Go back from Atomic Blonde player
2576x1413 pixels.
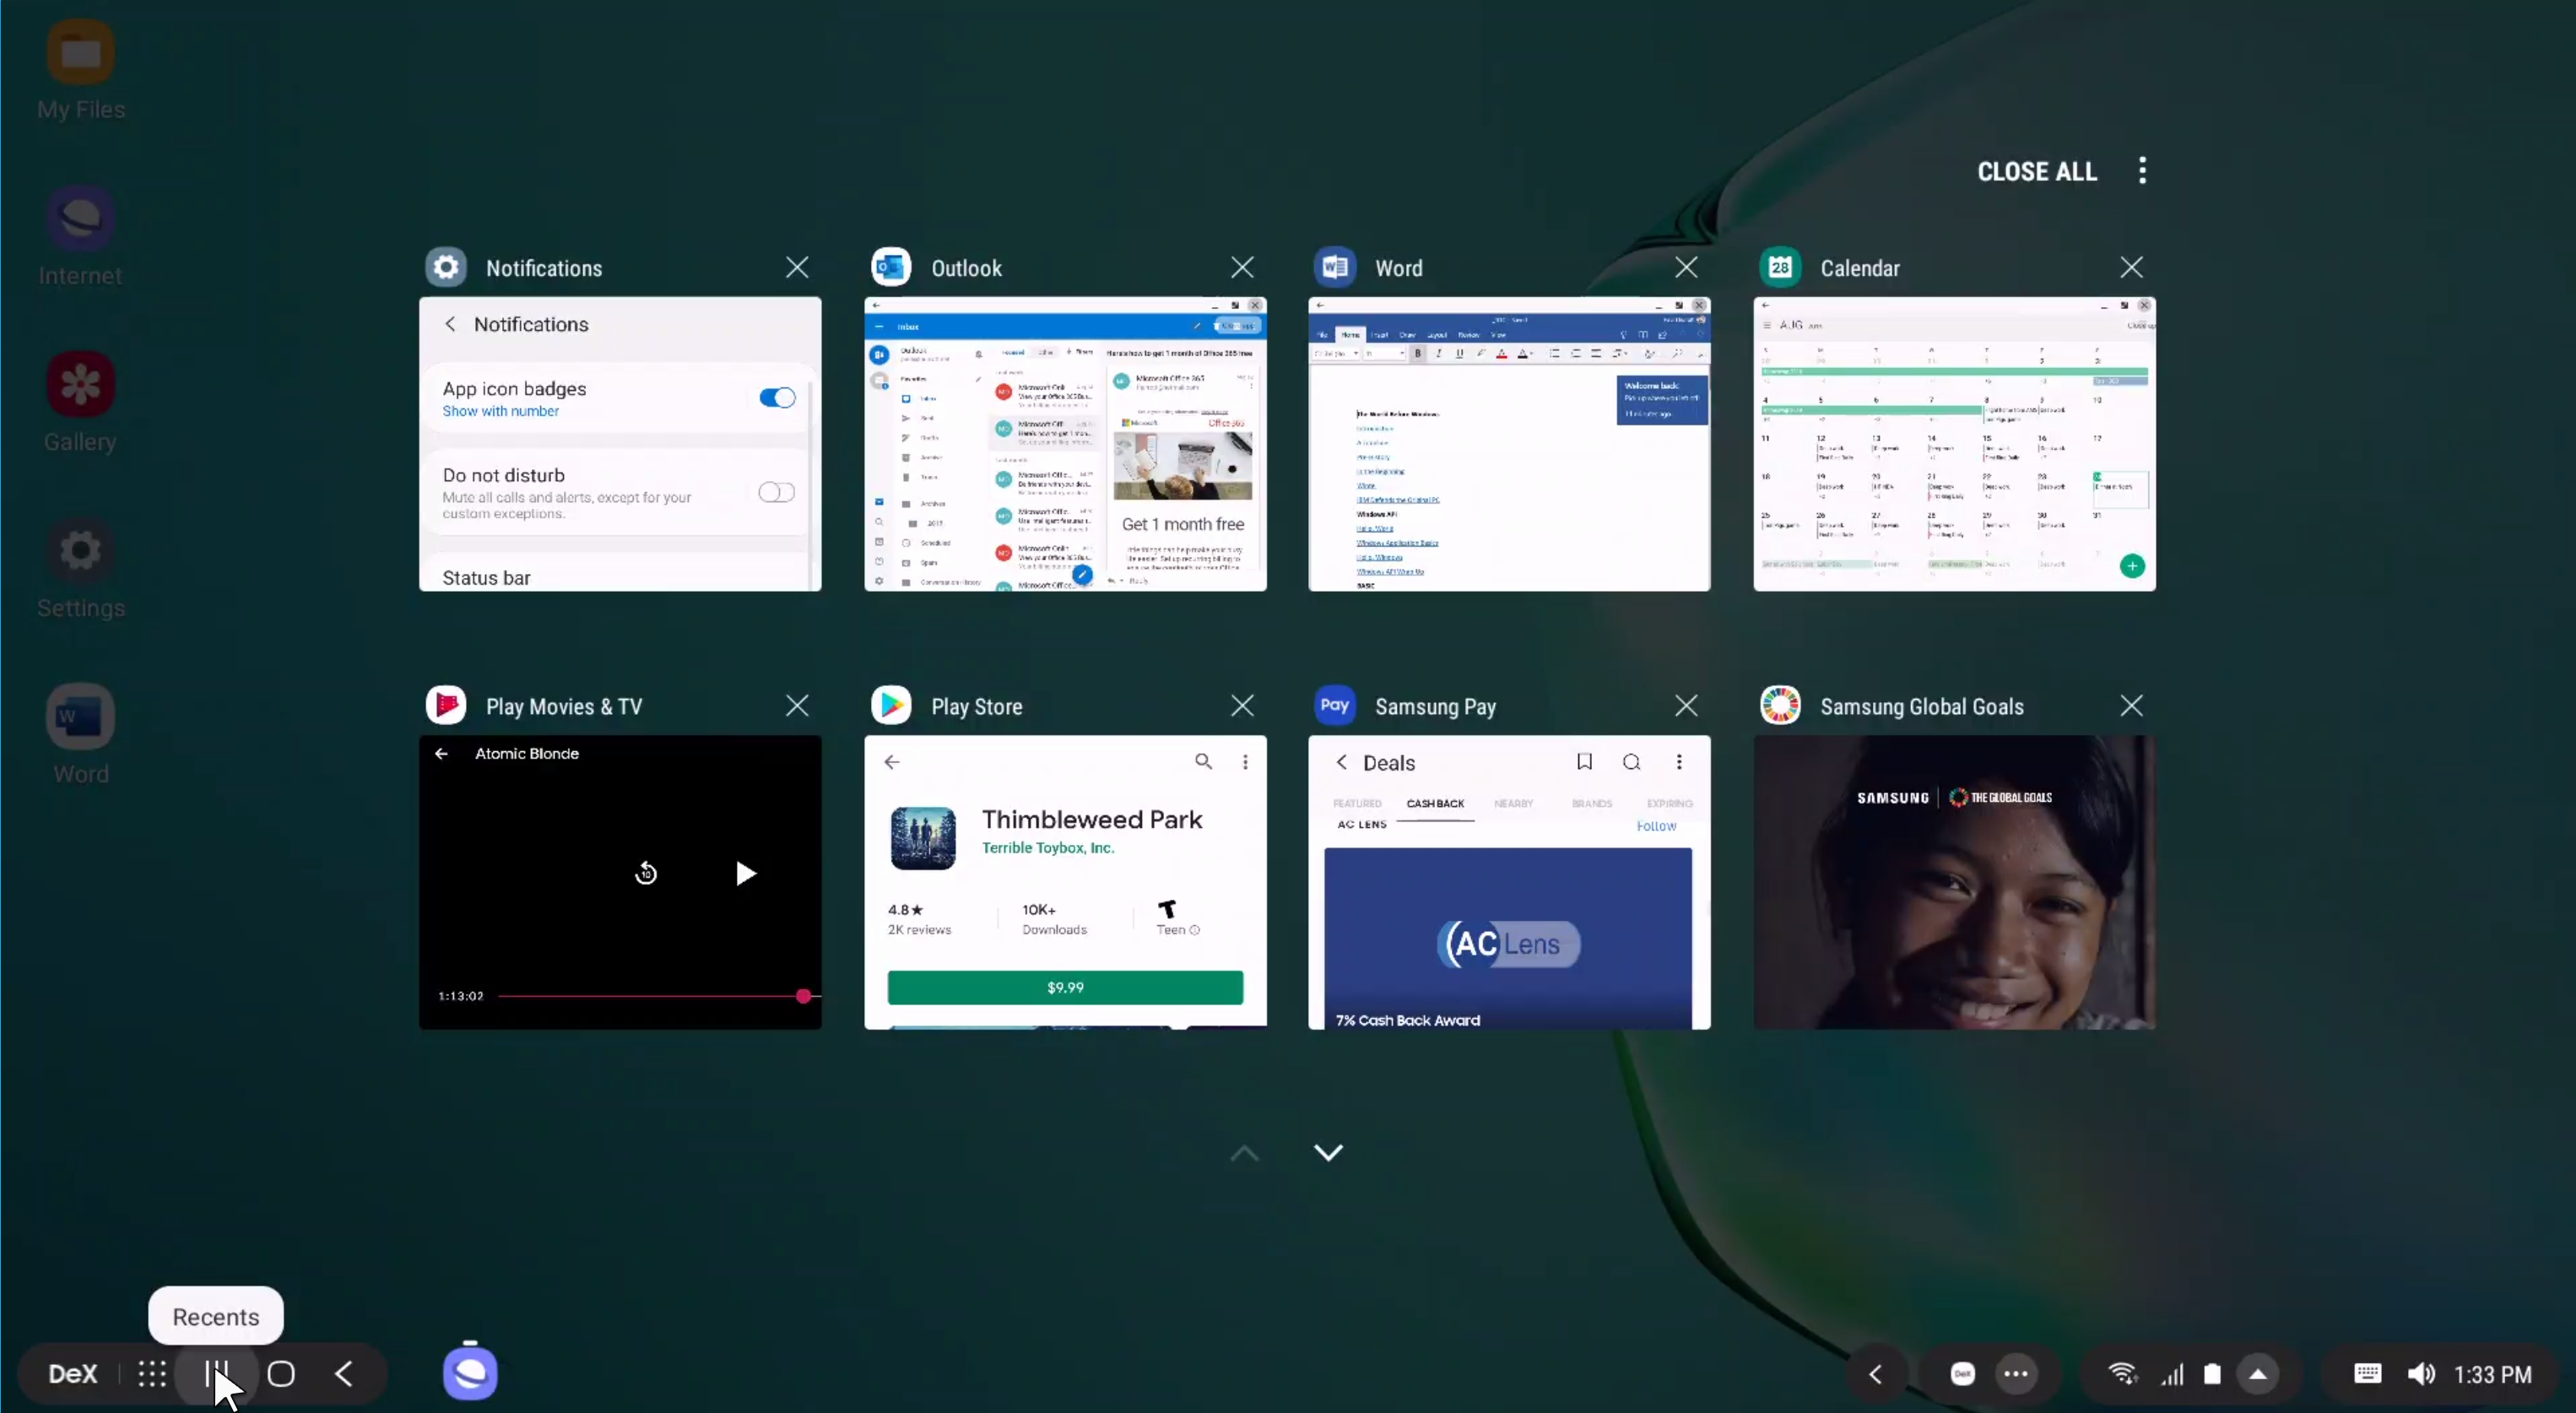pos(441,753)
